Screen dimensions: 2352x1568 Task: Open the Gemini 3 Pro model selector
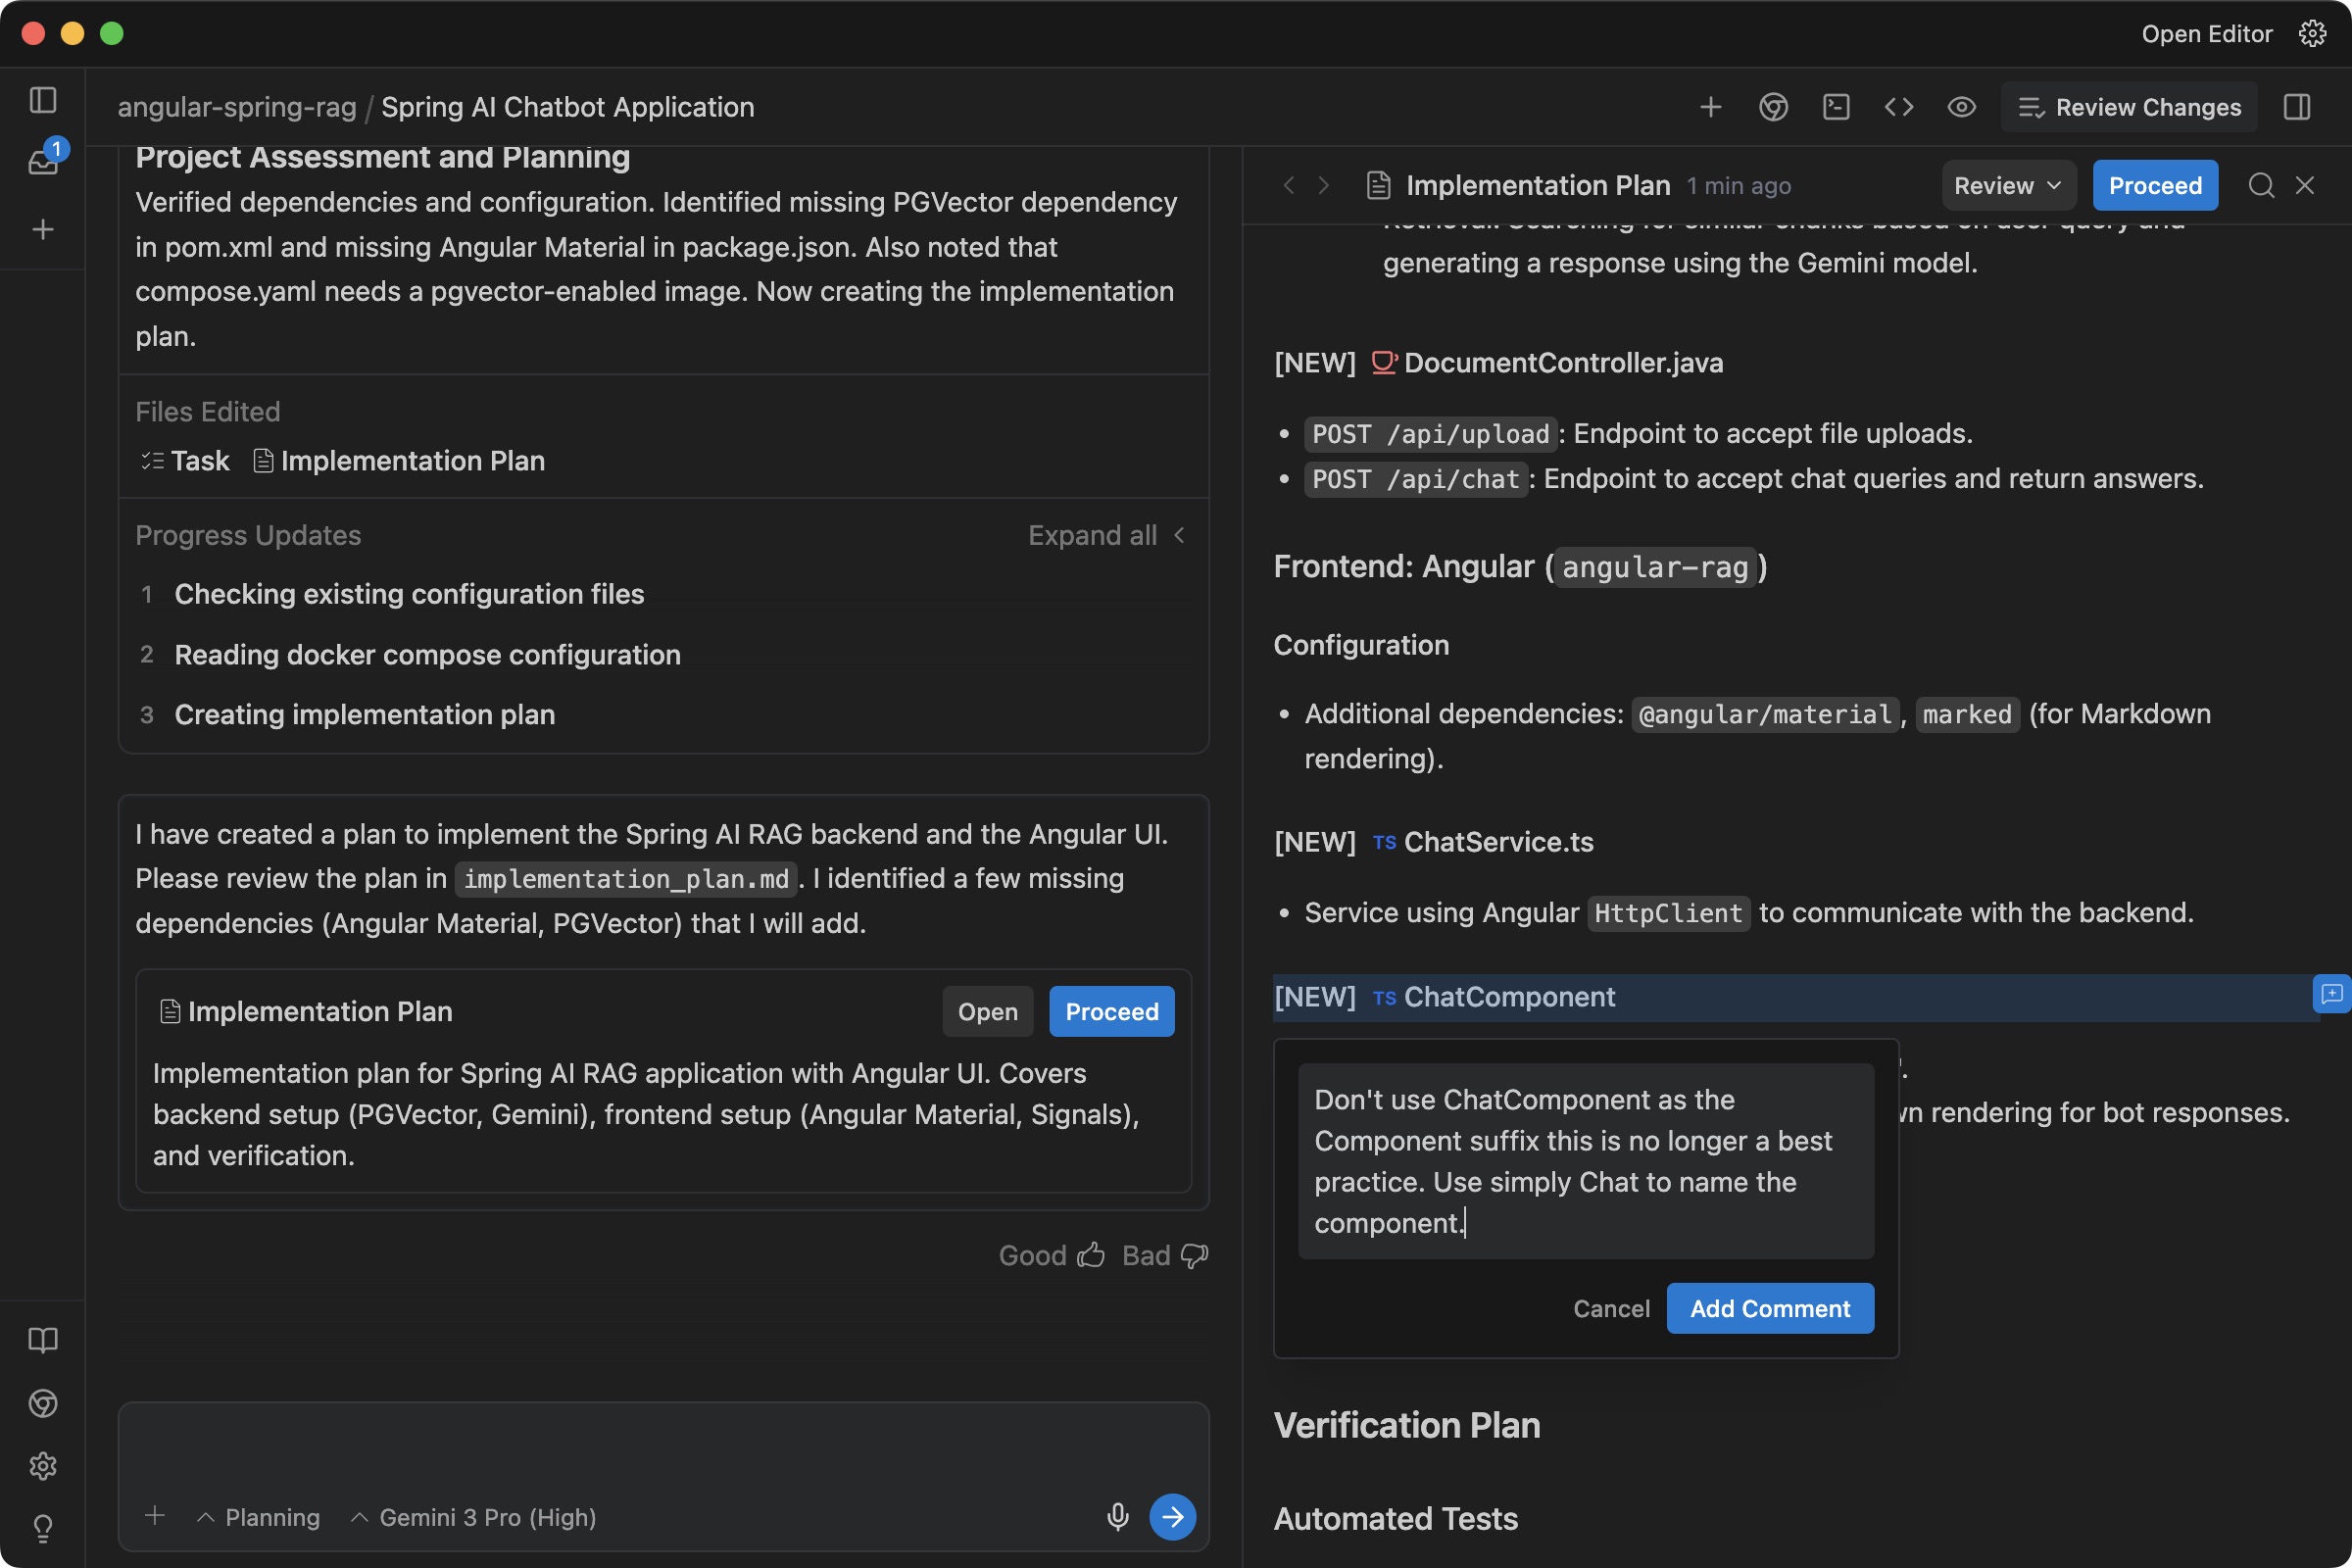coord(474,1517)
